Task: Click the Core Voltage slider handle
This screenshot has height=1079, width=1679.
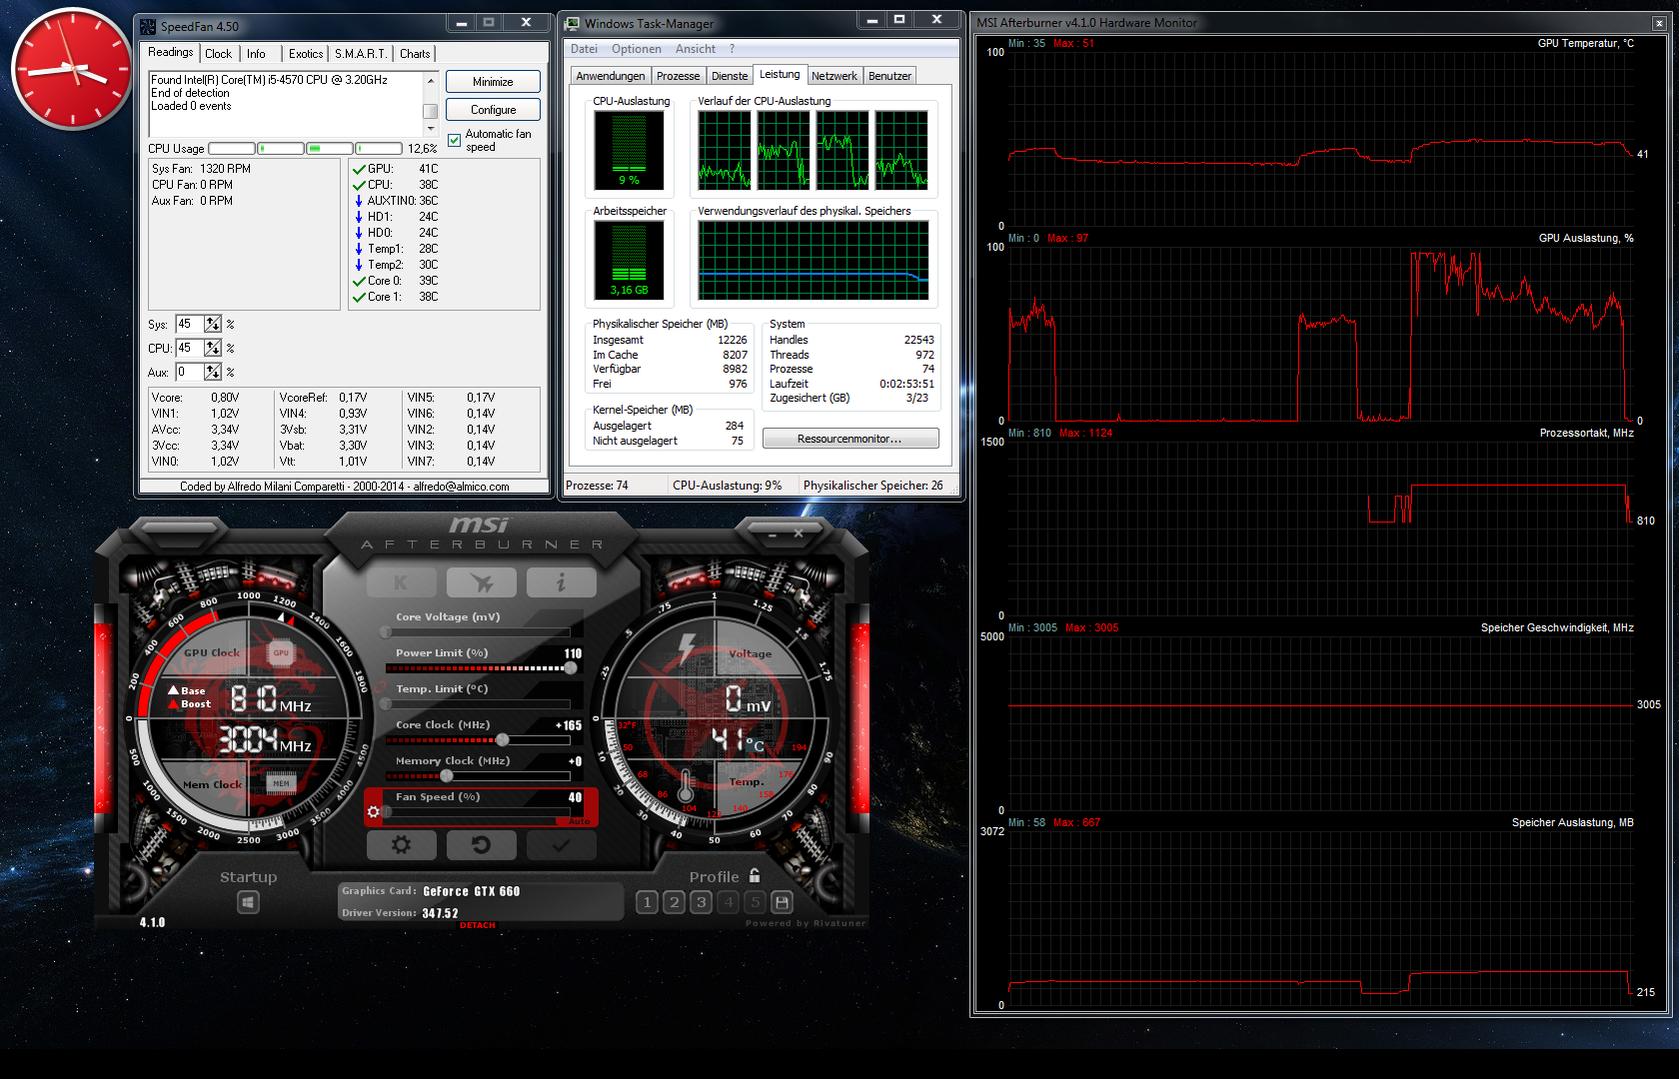Action: click(x=386, y=632)
